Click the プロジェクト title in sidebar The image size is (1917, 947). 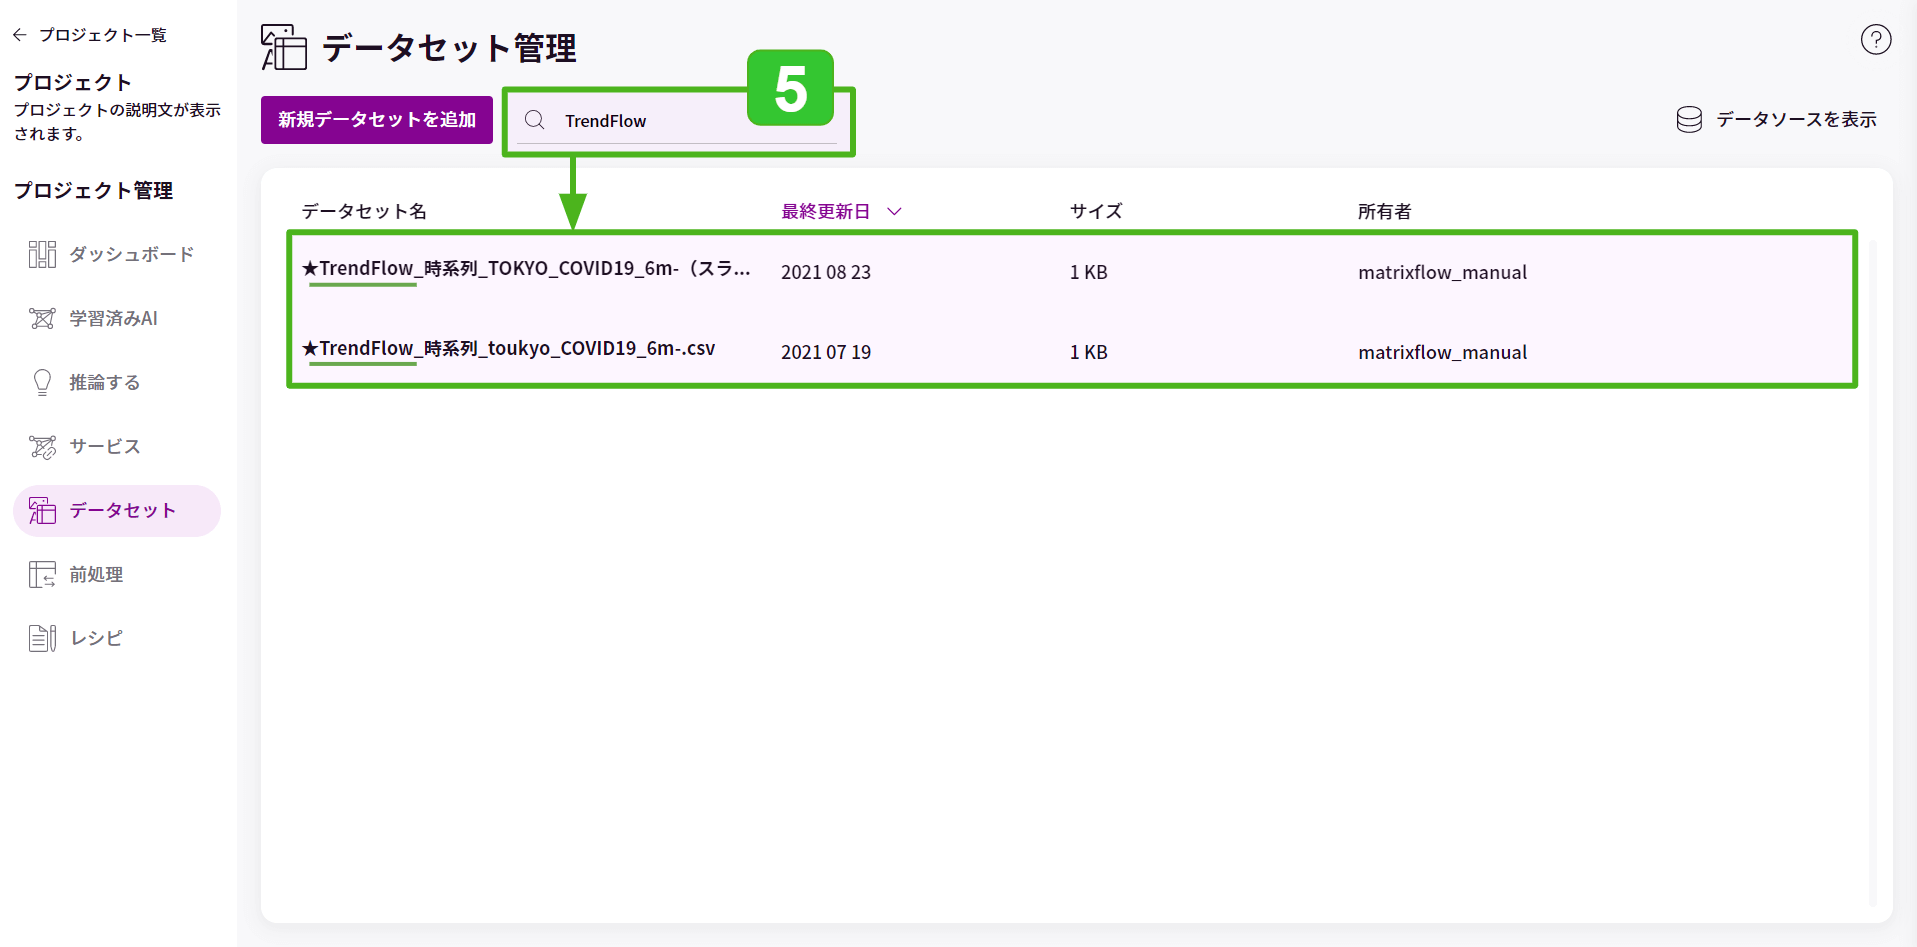click(73, 82)
